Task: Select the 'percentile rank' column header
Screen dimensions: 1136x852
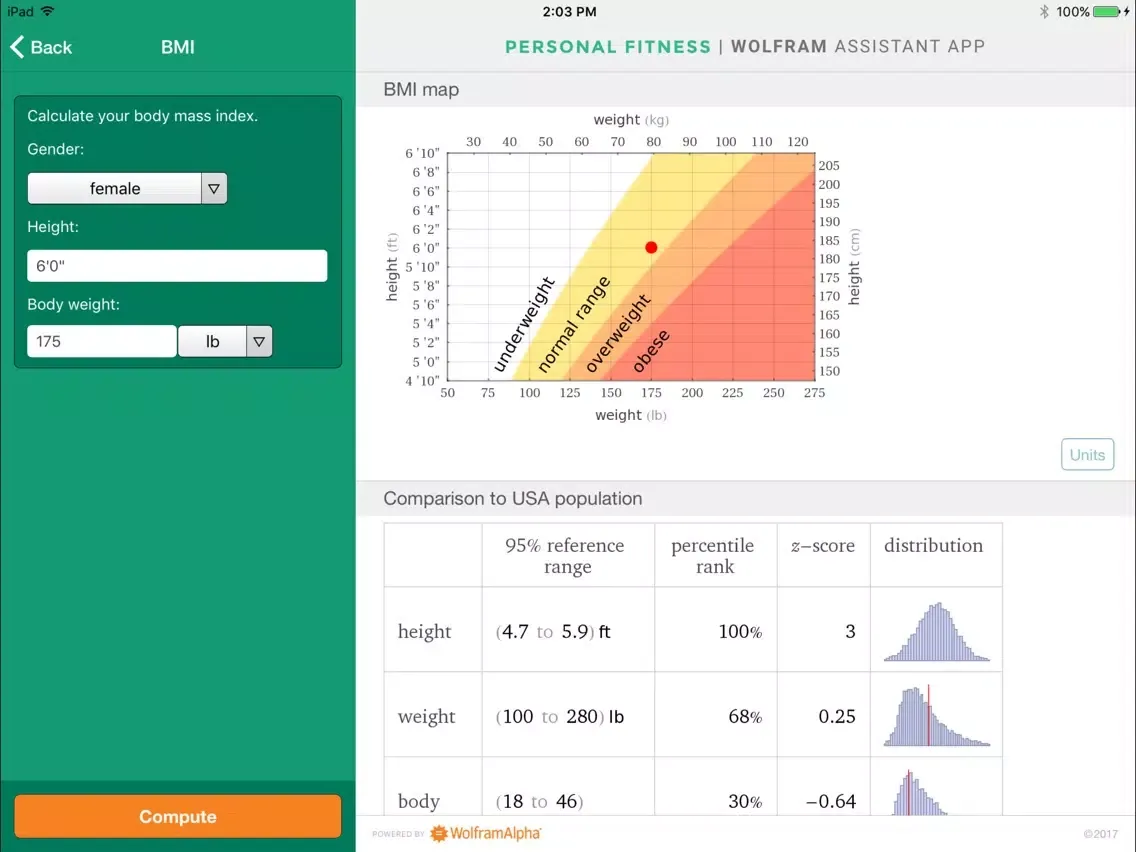Action: point(714,556)
